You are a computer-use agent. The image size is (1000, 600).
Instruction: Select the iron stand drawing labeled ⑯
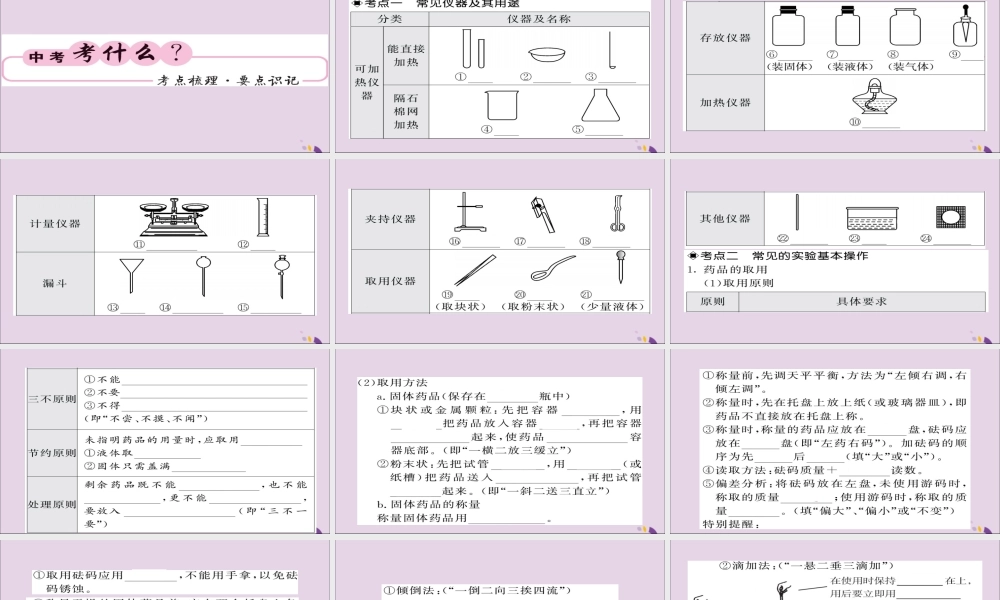coord(469,212)
